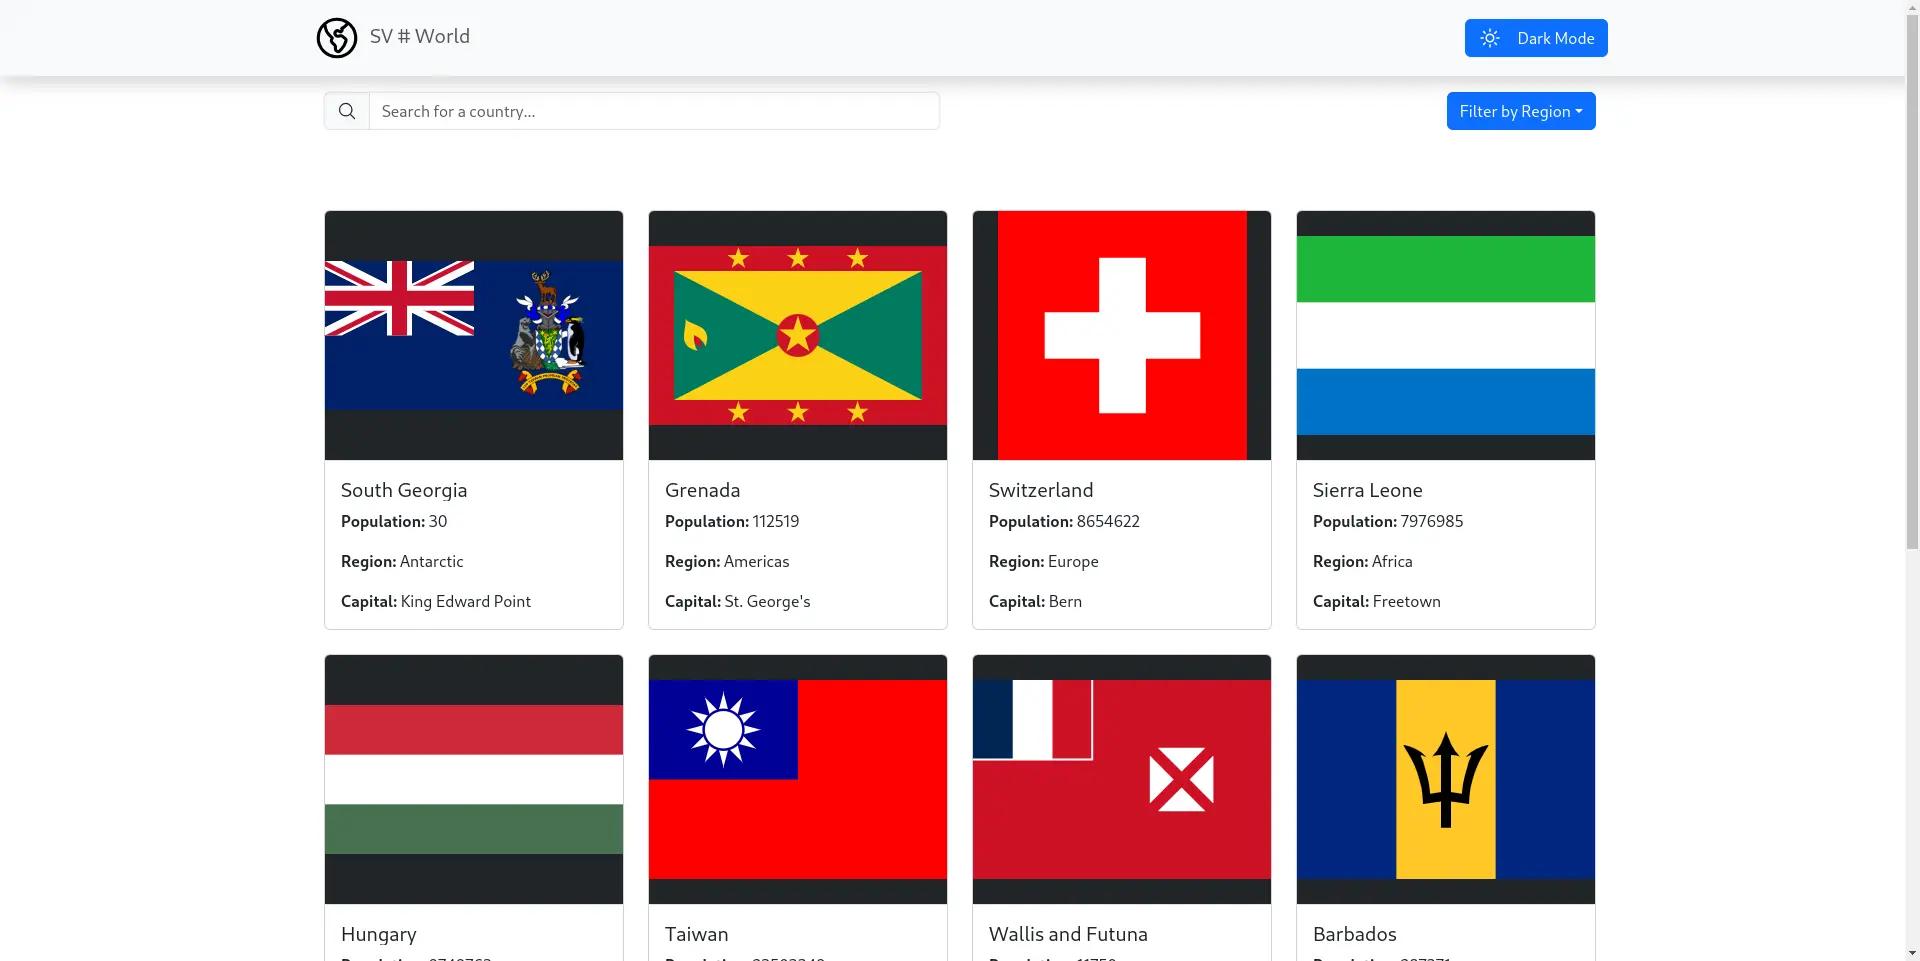The height and width of the screenshot is (961, 1920).
Task: Select the Barbados country title
Action: point(1355,934)
